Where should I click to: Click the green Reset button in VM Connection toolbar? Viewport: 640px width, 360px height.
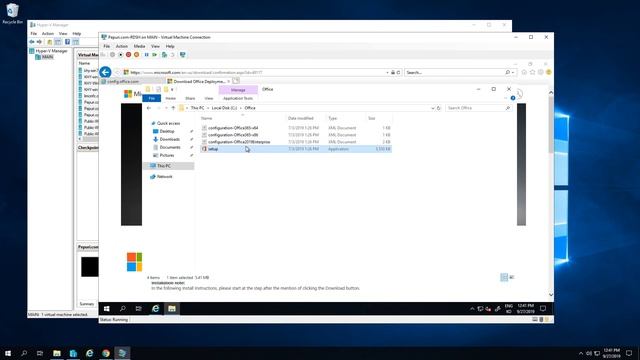coord(155,55)
